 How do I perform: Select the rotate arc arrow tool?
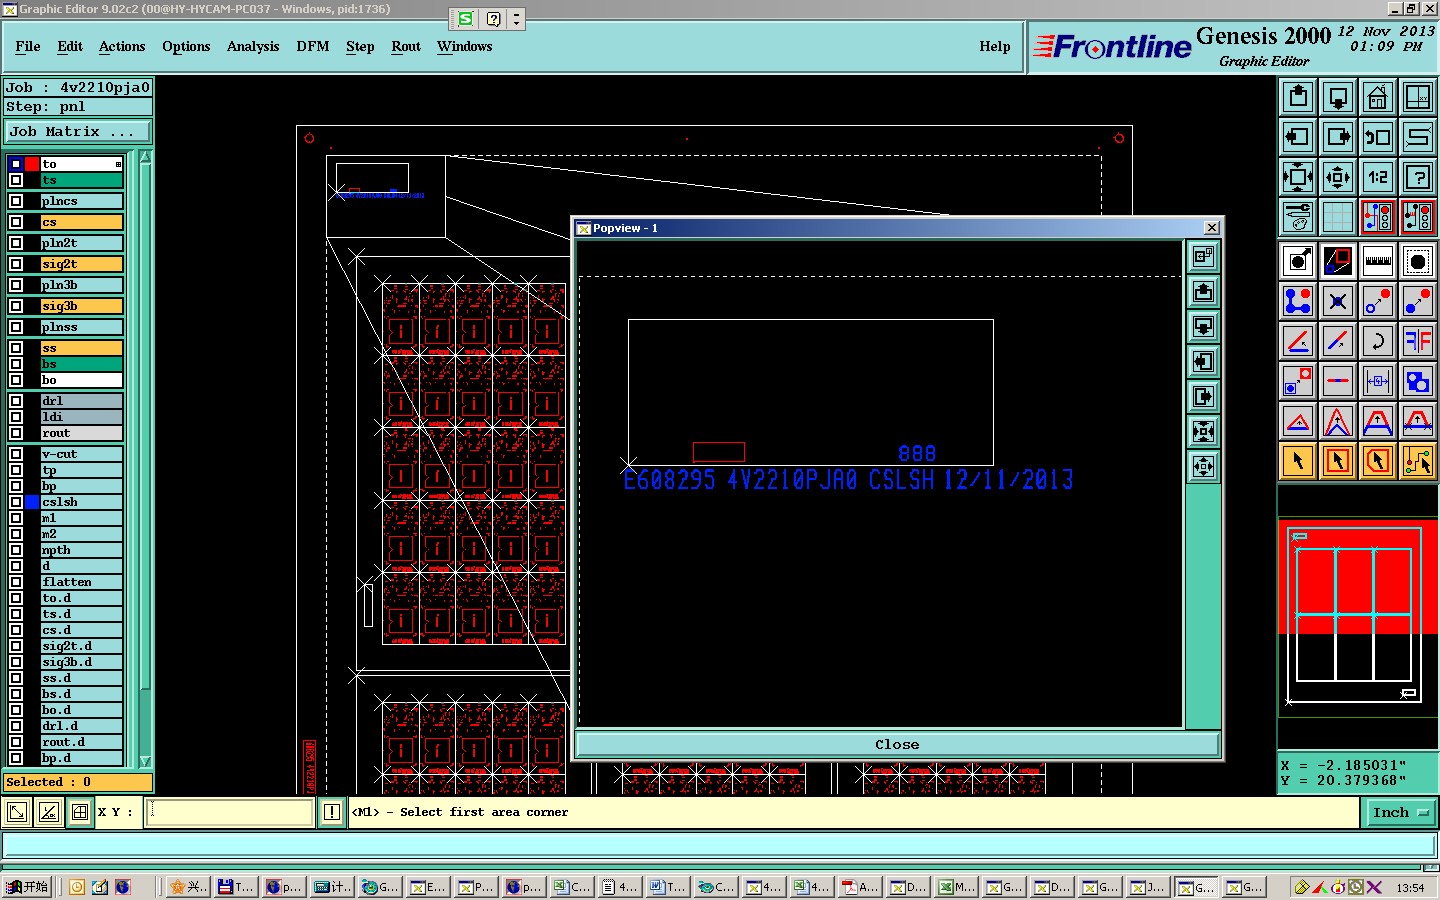point(1378,341)
